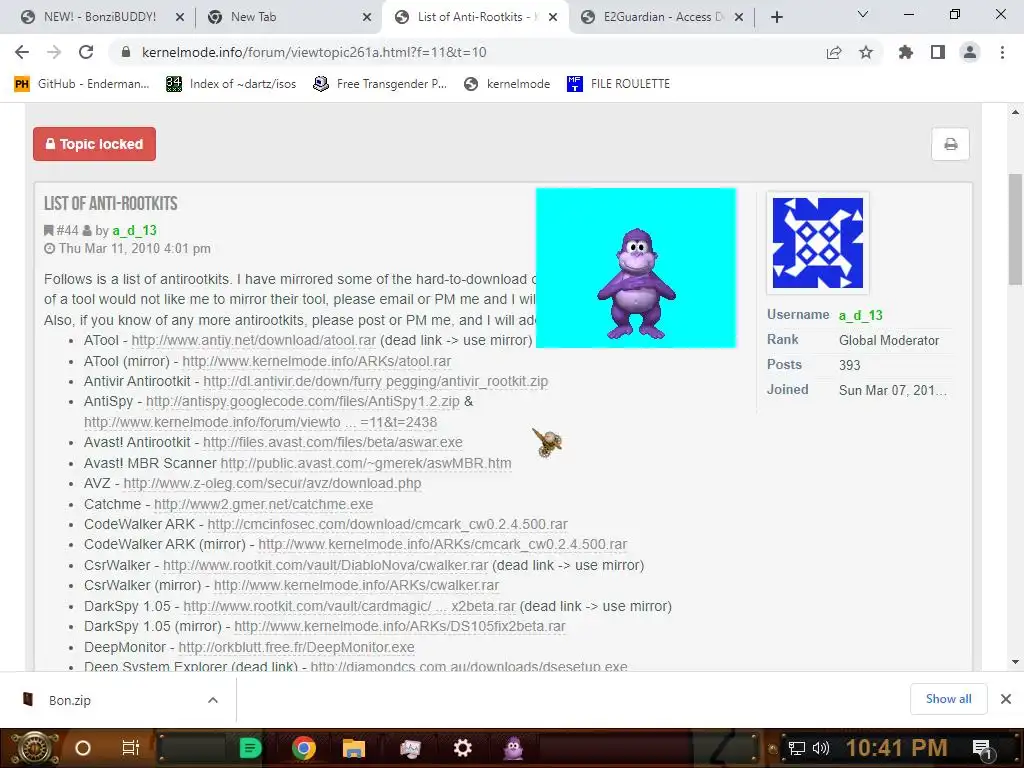Click the scrollbar down arrow

(x=1015, y=662)
